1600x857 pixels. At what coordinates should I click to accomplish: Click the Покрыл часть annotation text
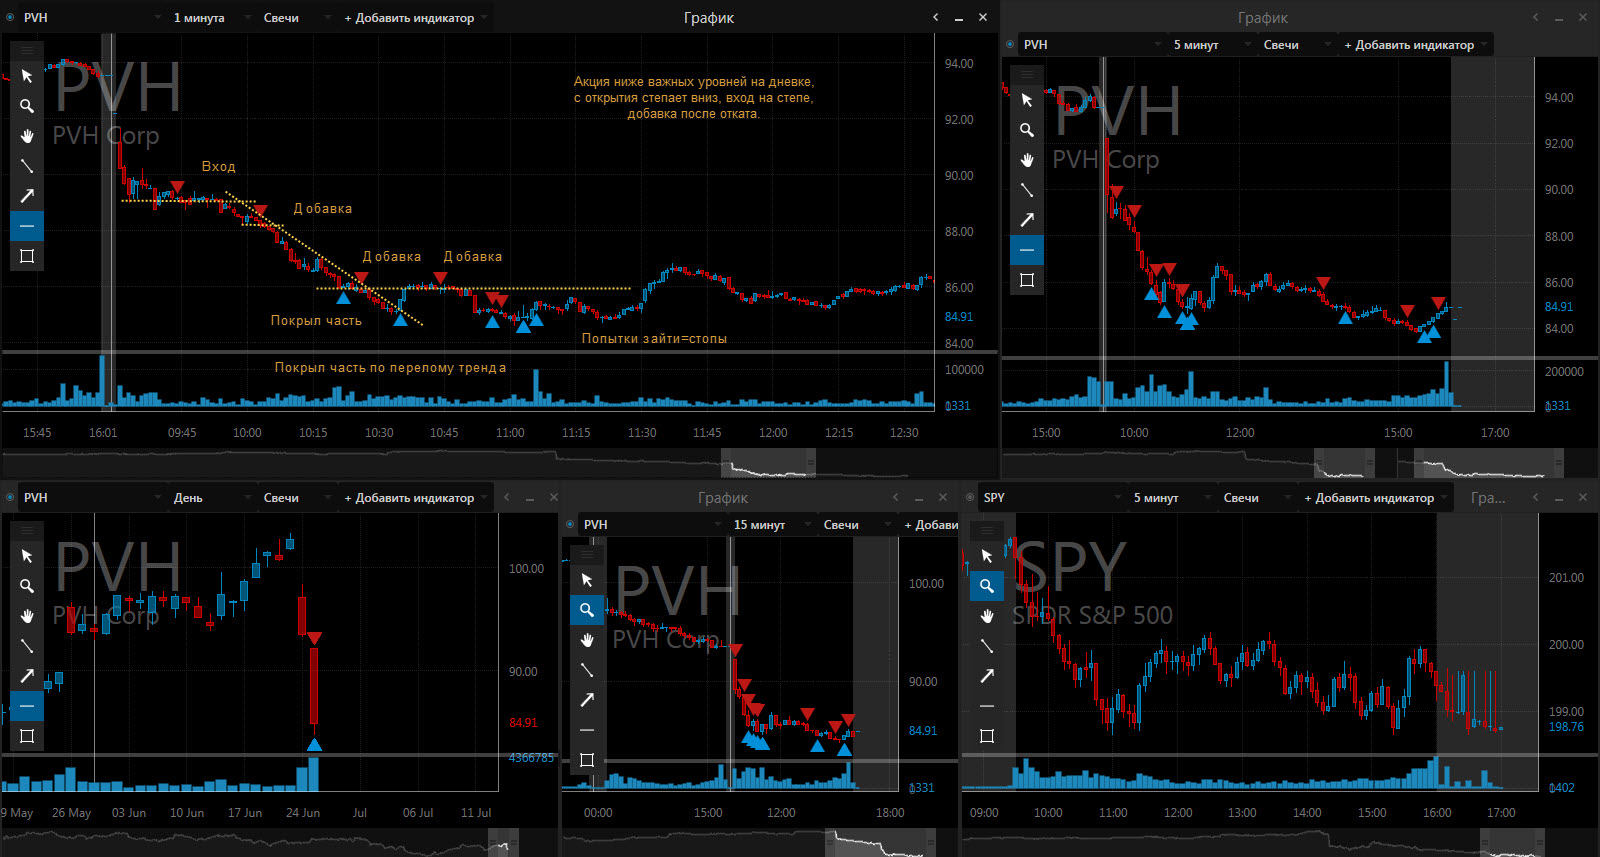(316, 320)
